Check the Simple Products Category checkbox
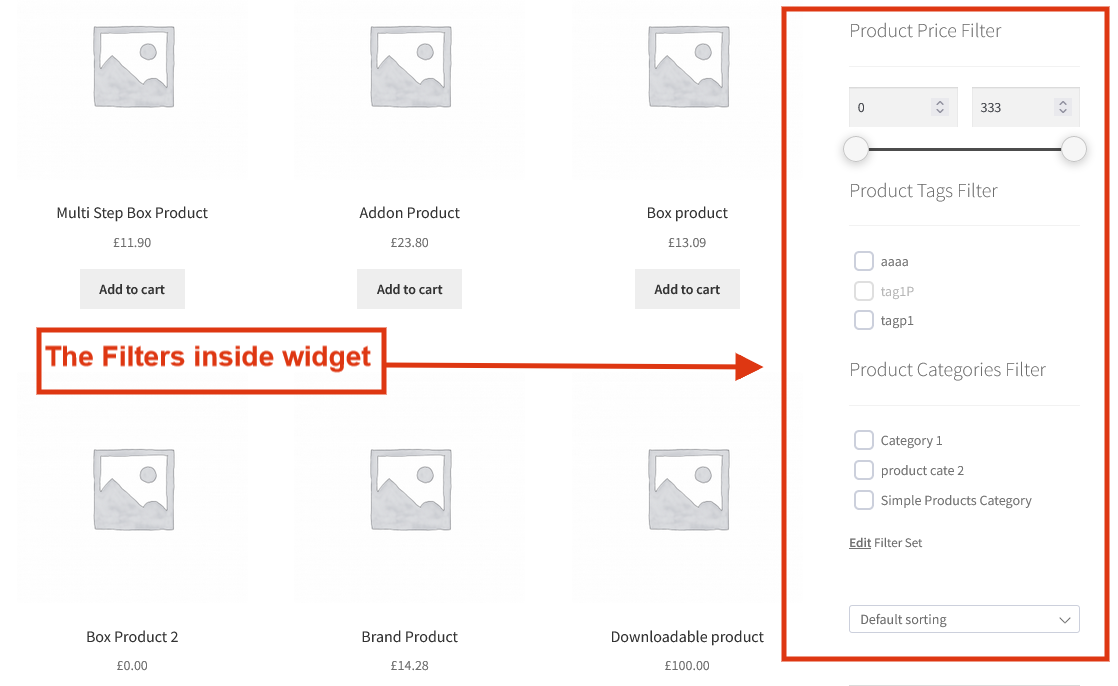The width and height of the screenshot is (1118, 686). 864,500
